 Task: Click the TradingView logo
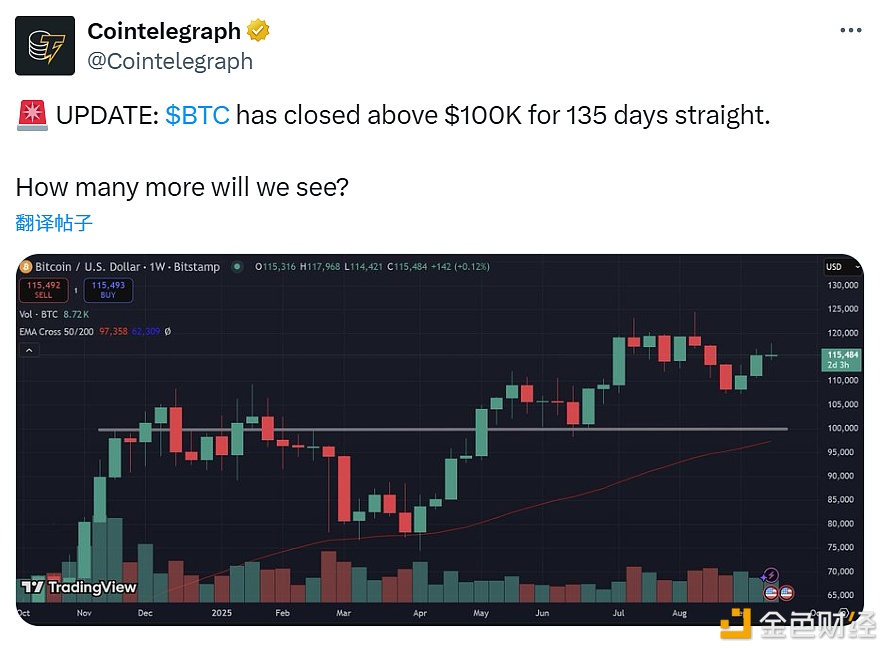point(79,587)
